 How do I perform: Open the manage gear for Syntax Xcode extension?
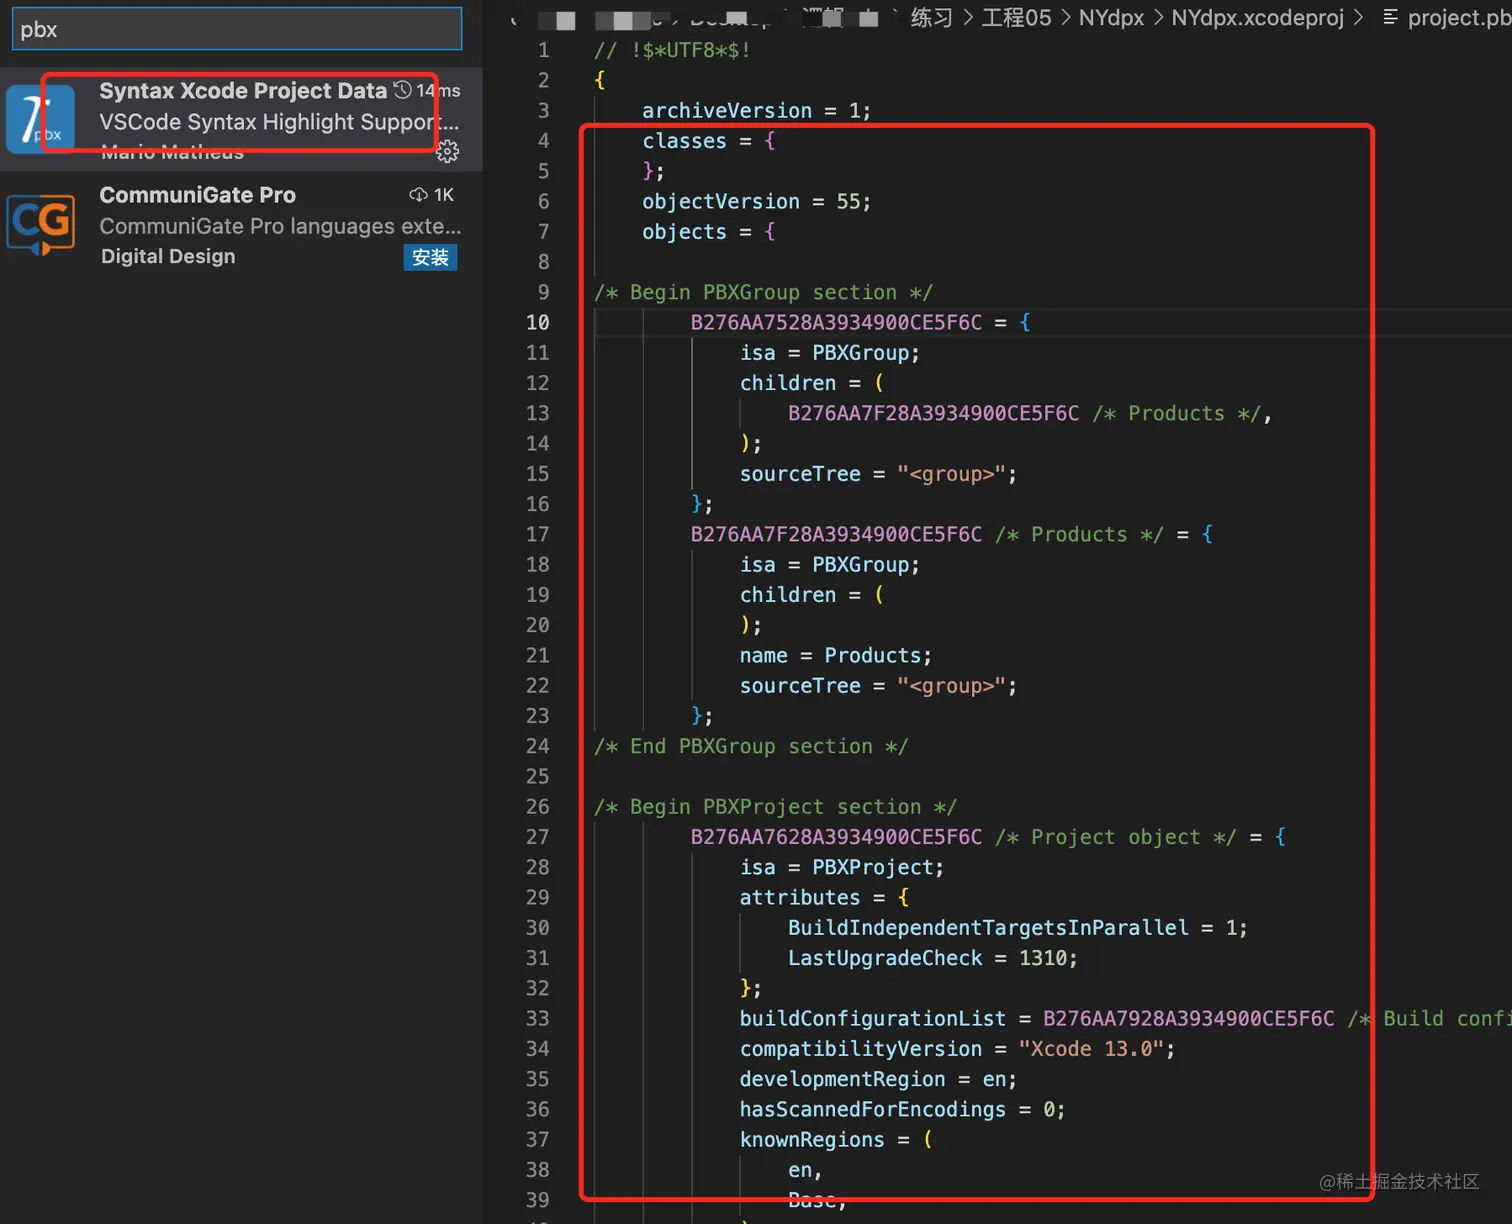[448, 151]
